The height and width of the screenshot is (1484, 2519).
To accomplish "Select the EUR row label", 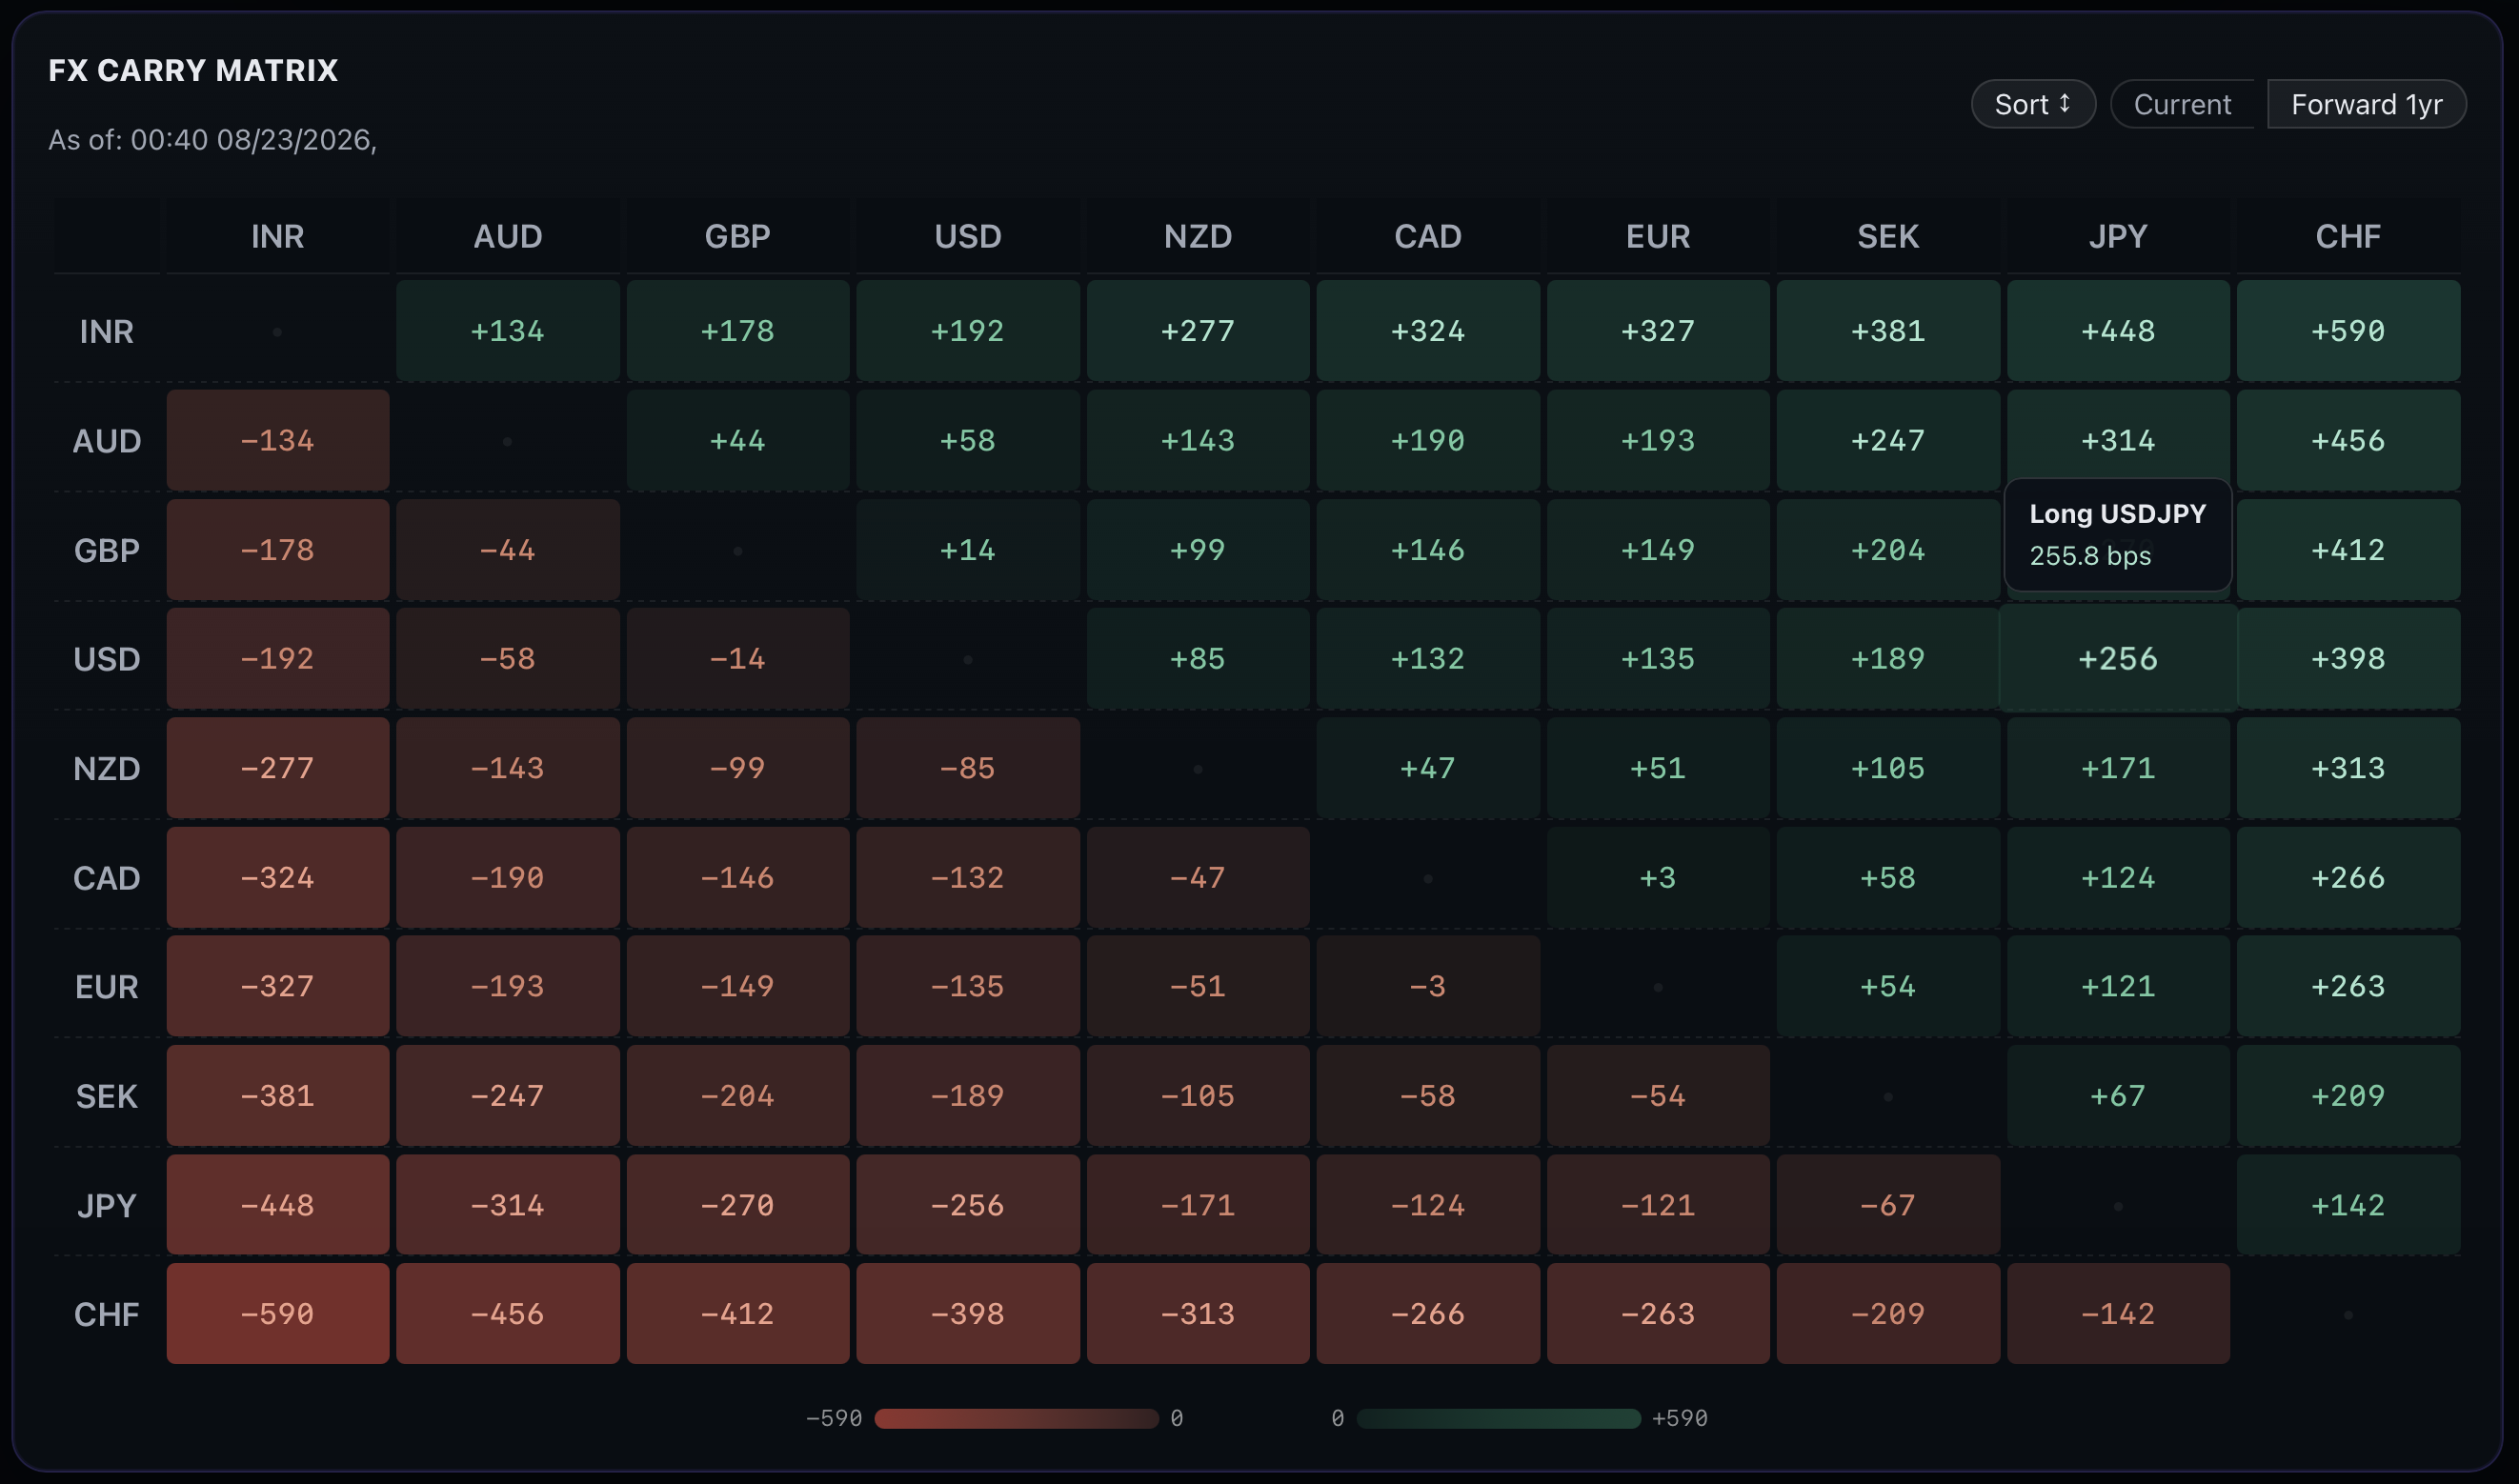I will click(x=107, y=986).
